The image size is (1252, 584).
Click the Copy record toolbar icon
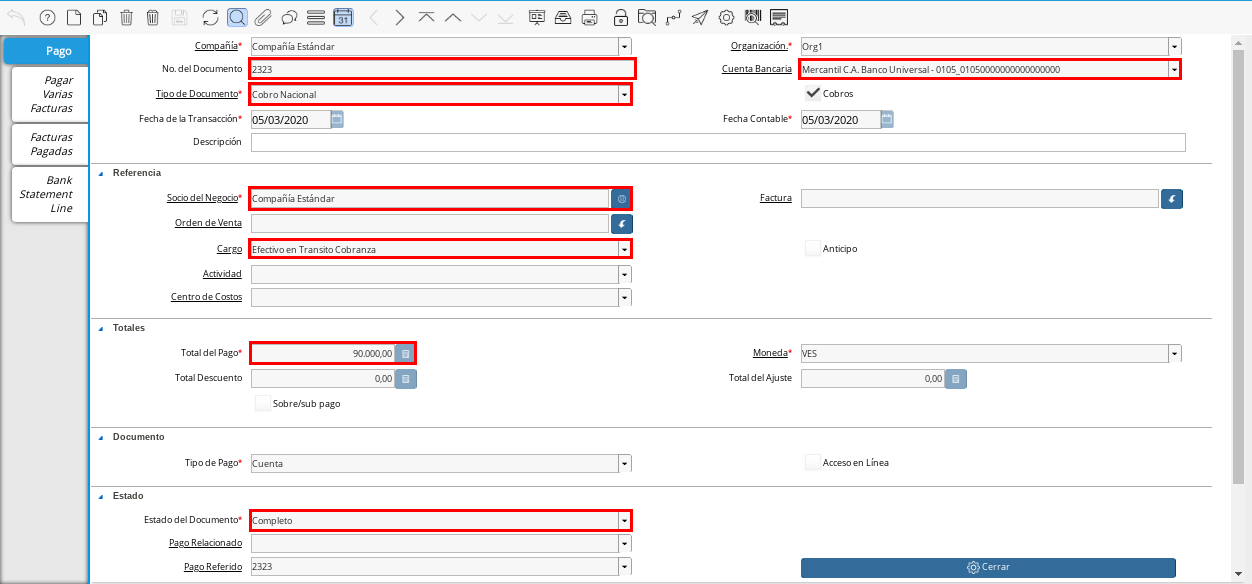[100, 17]
